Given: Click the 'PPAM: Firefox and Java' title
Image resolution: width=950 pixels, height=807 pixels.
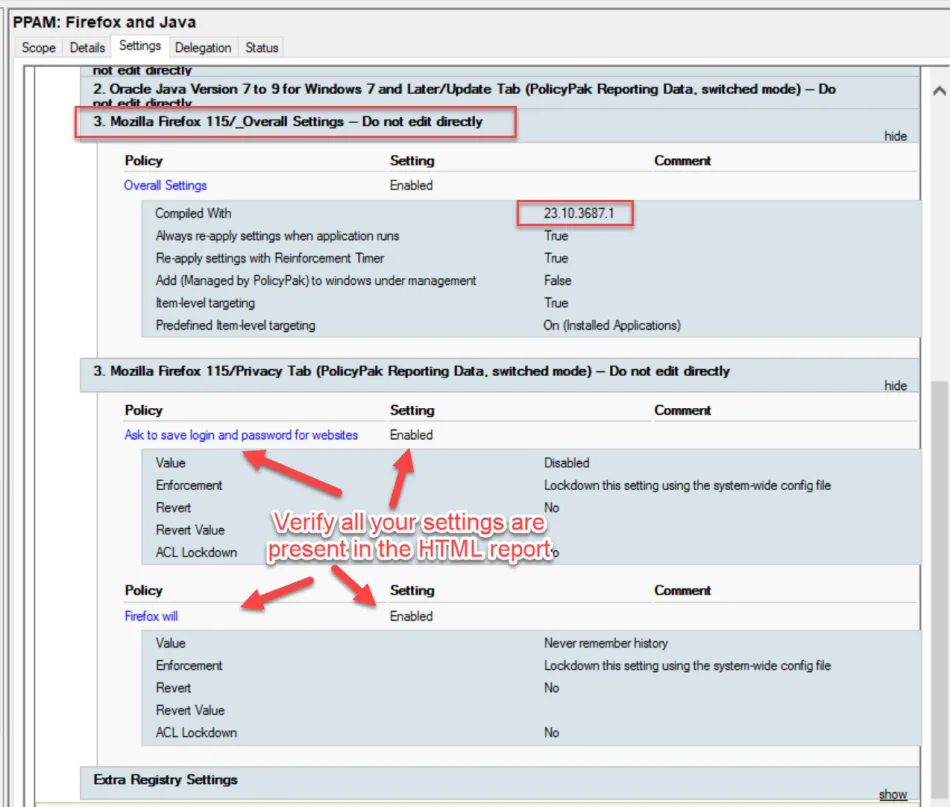Looking at the screenshot, I should click(x=104, y=21).
